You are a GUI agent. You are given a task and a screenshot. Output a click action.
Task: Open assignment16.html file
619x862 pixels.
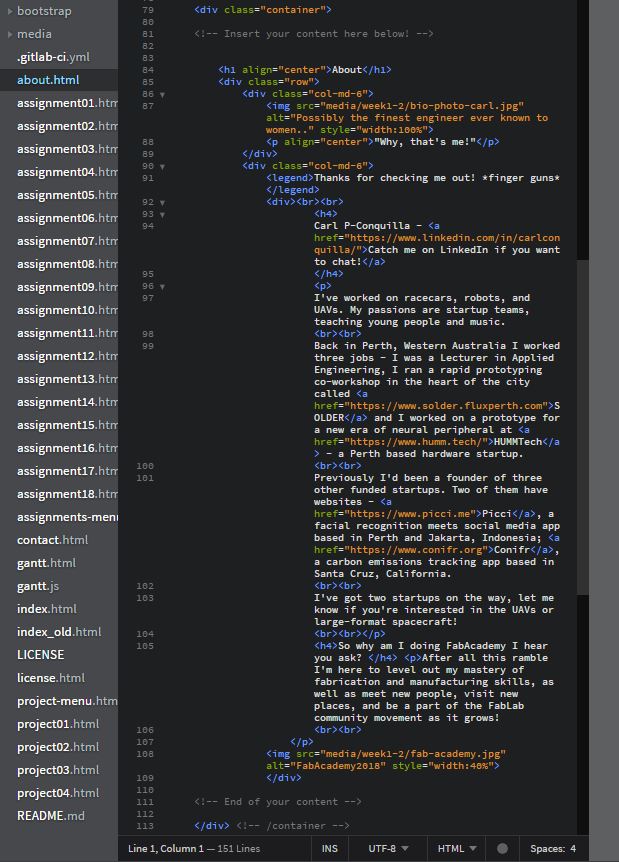[x=67, y=449]
